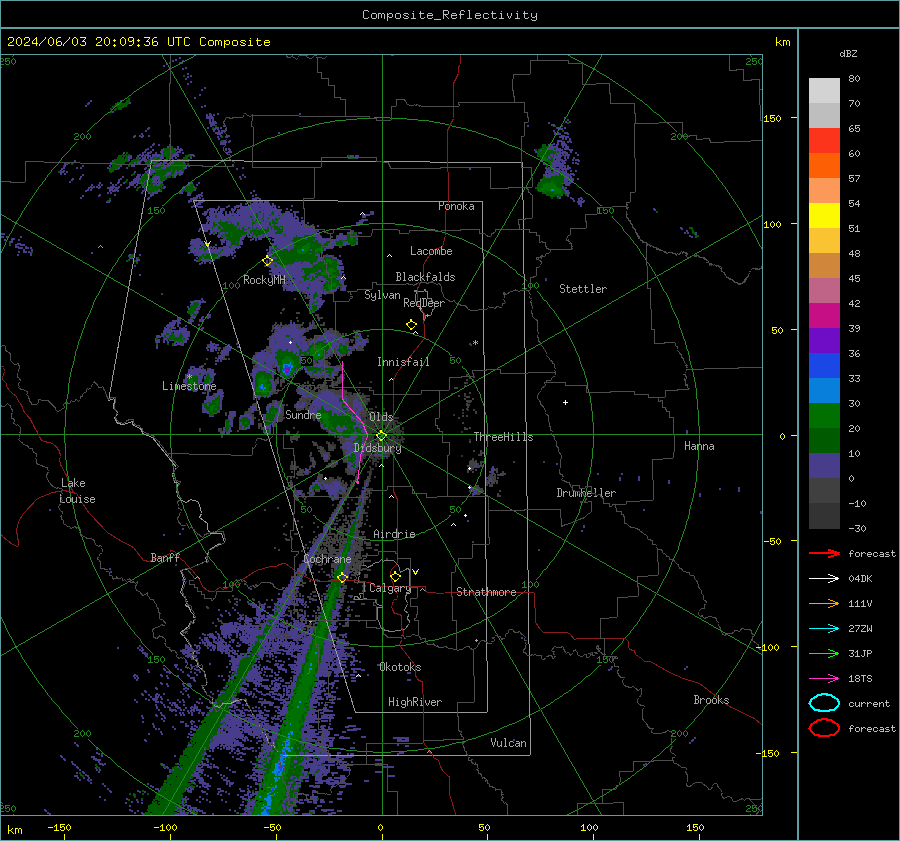The width and height of the screenshot is (900, 841).
Task: Select the Blackfalds label
Action: (425, 277)
